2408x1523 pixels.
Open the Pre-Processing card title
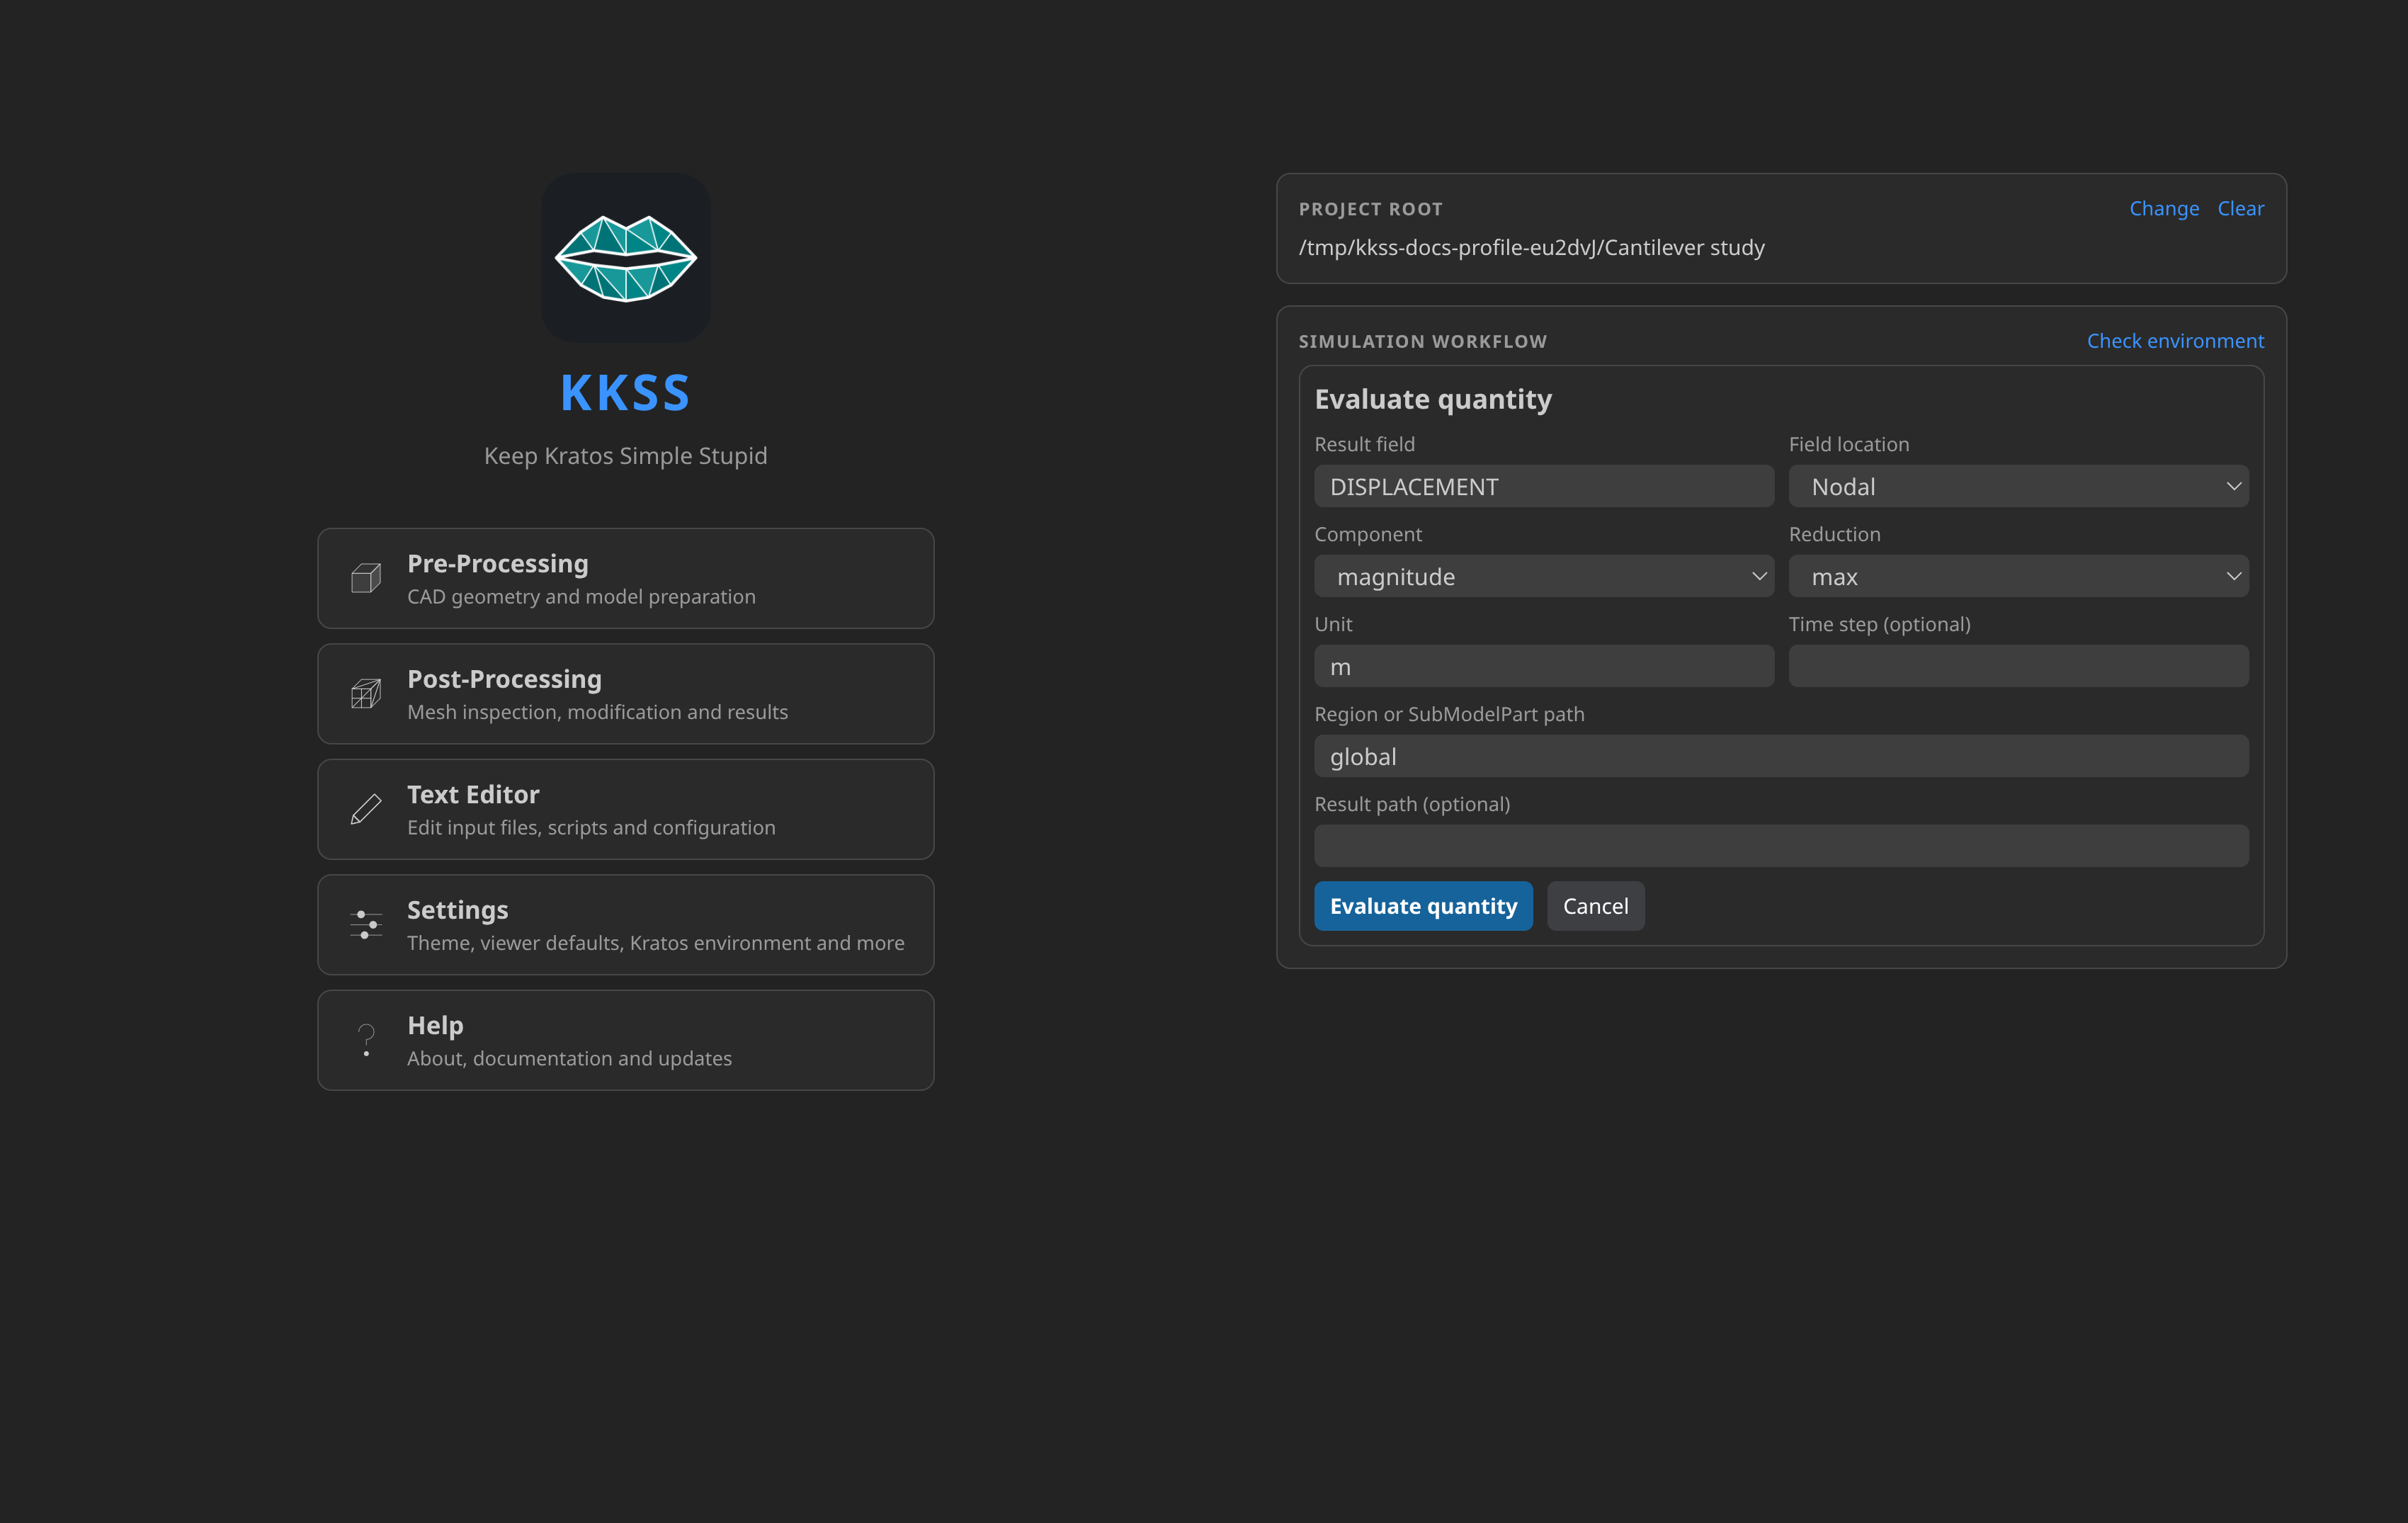pyautogui.click(x=498, y=563)
